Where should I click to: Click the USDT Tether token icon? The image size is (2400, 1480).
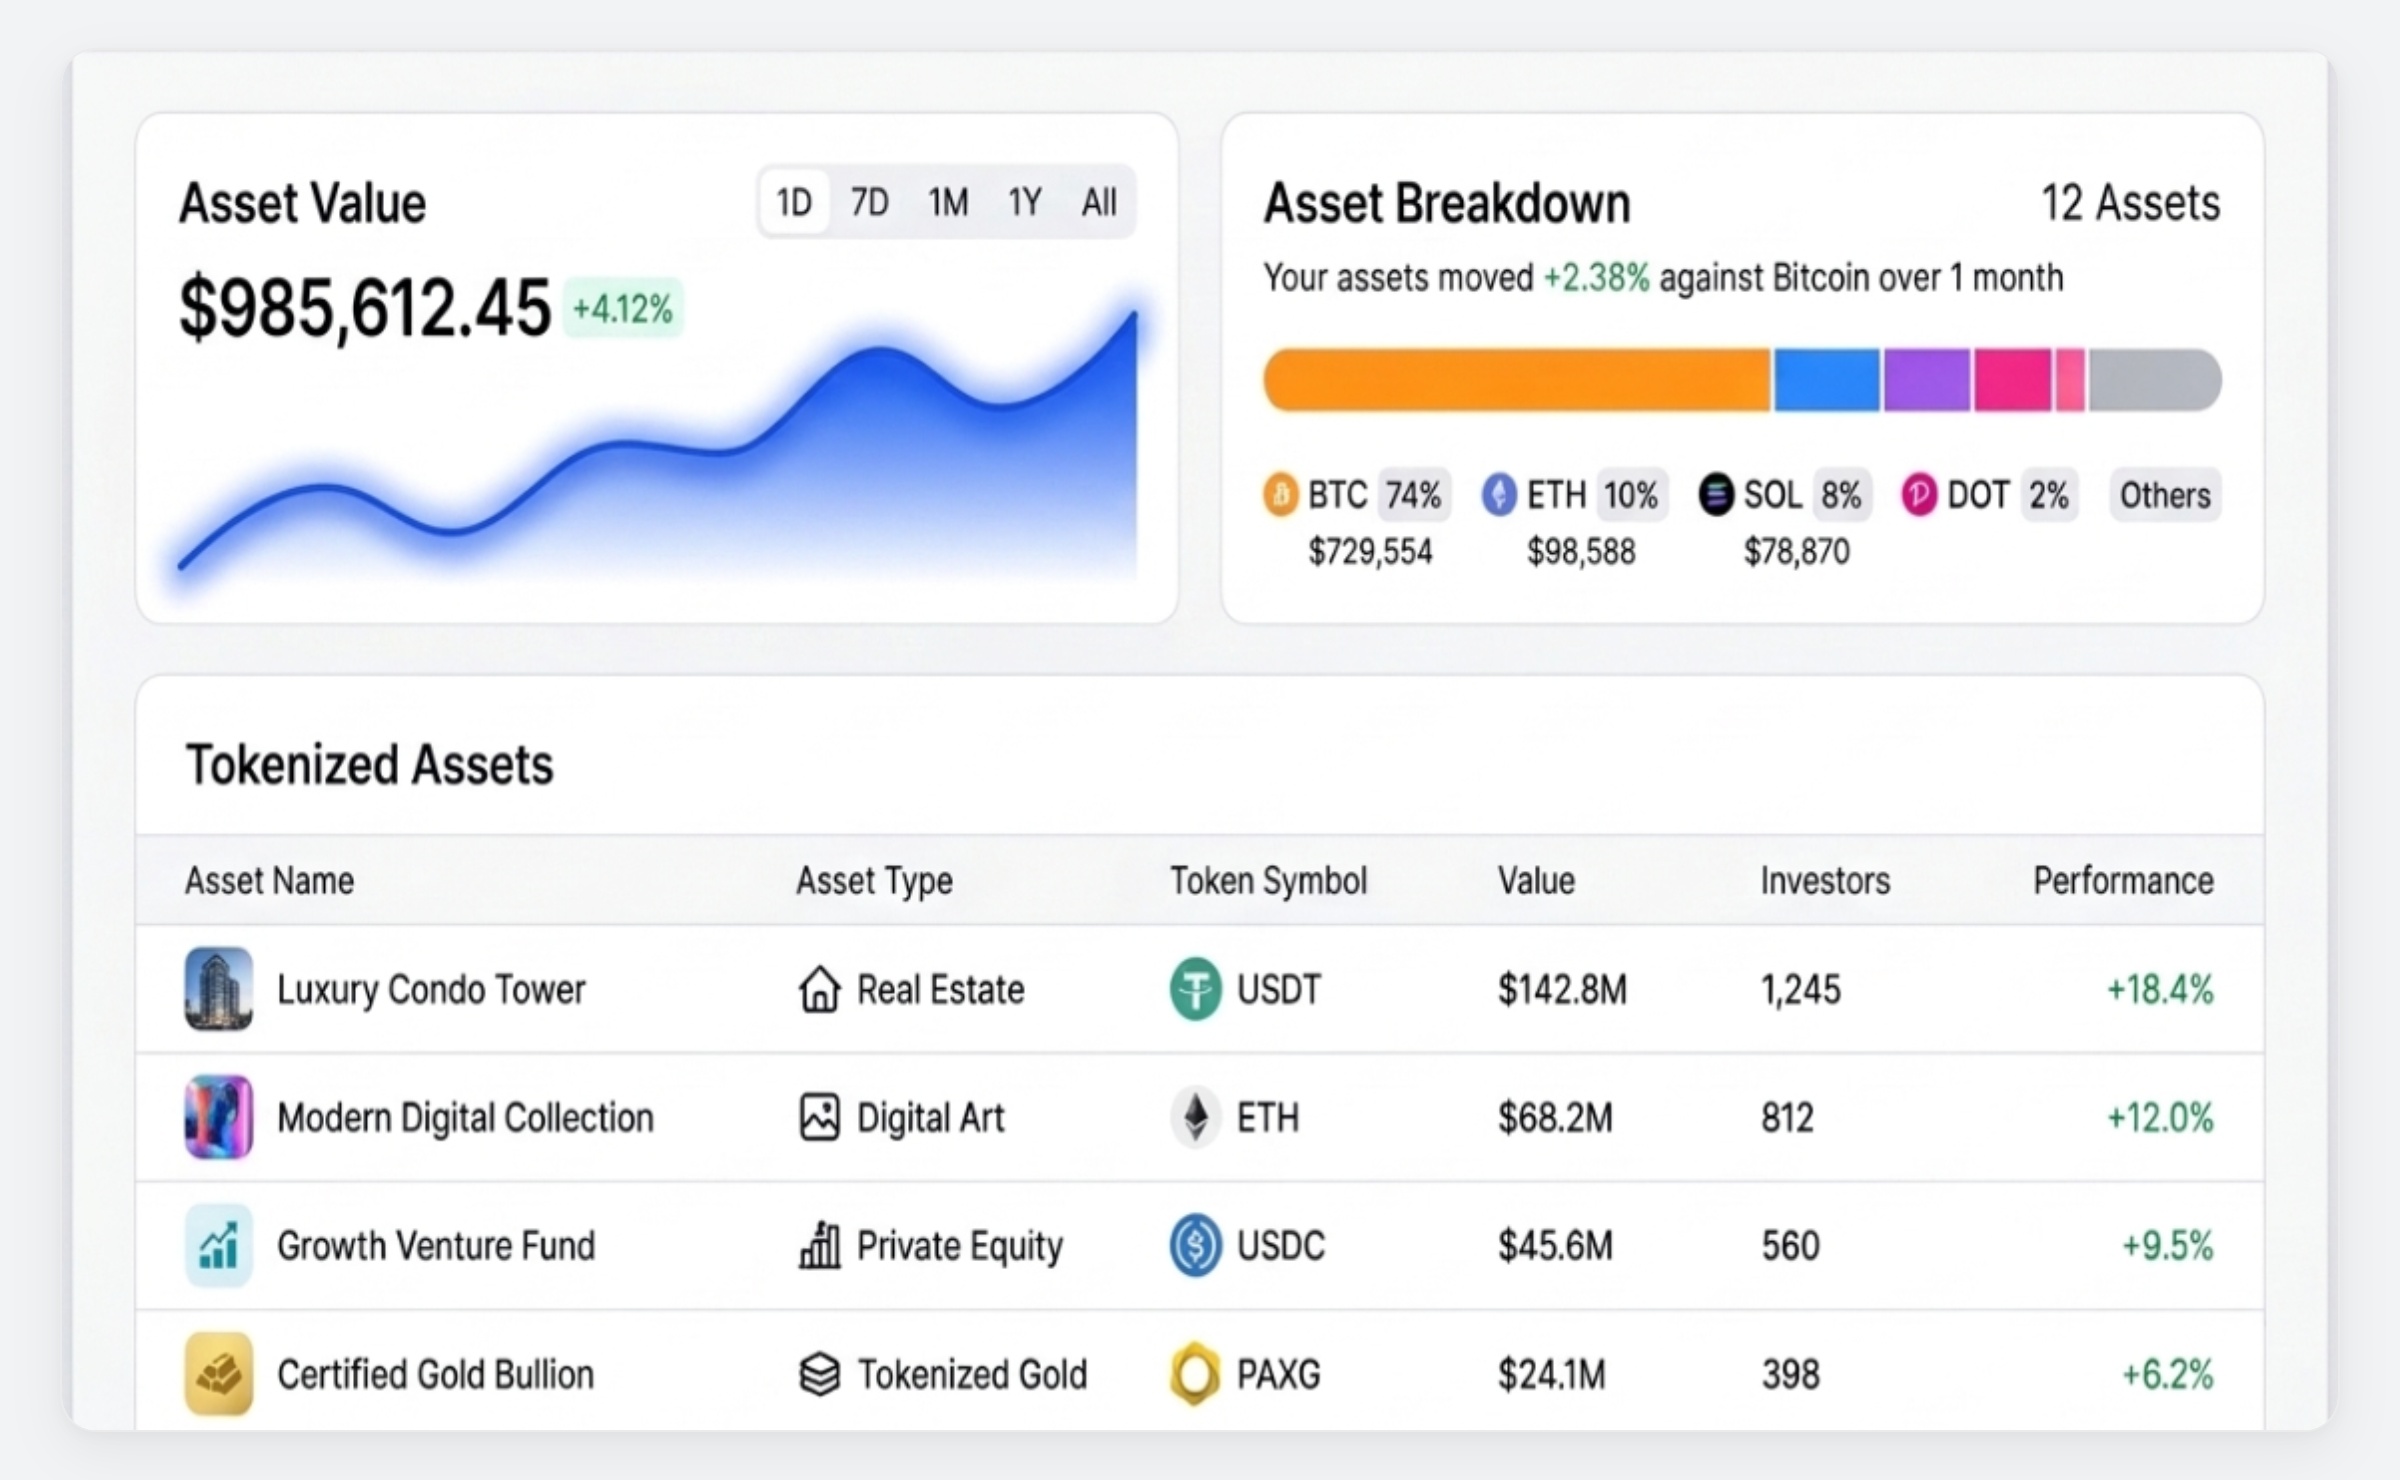1195,989
